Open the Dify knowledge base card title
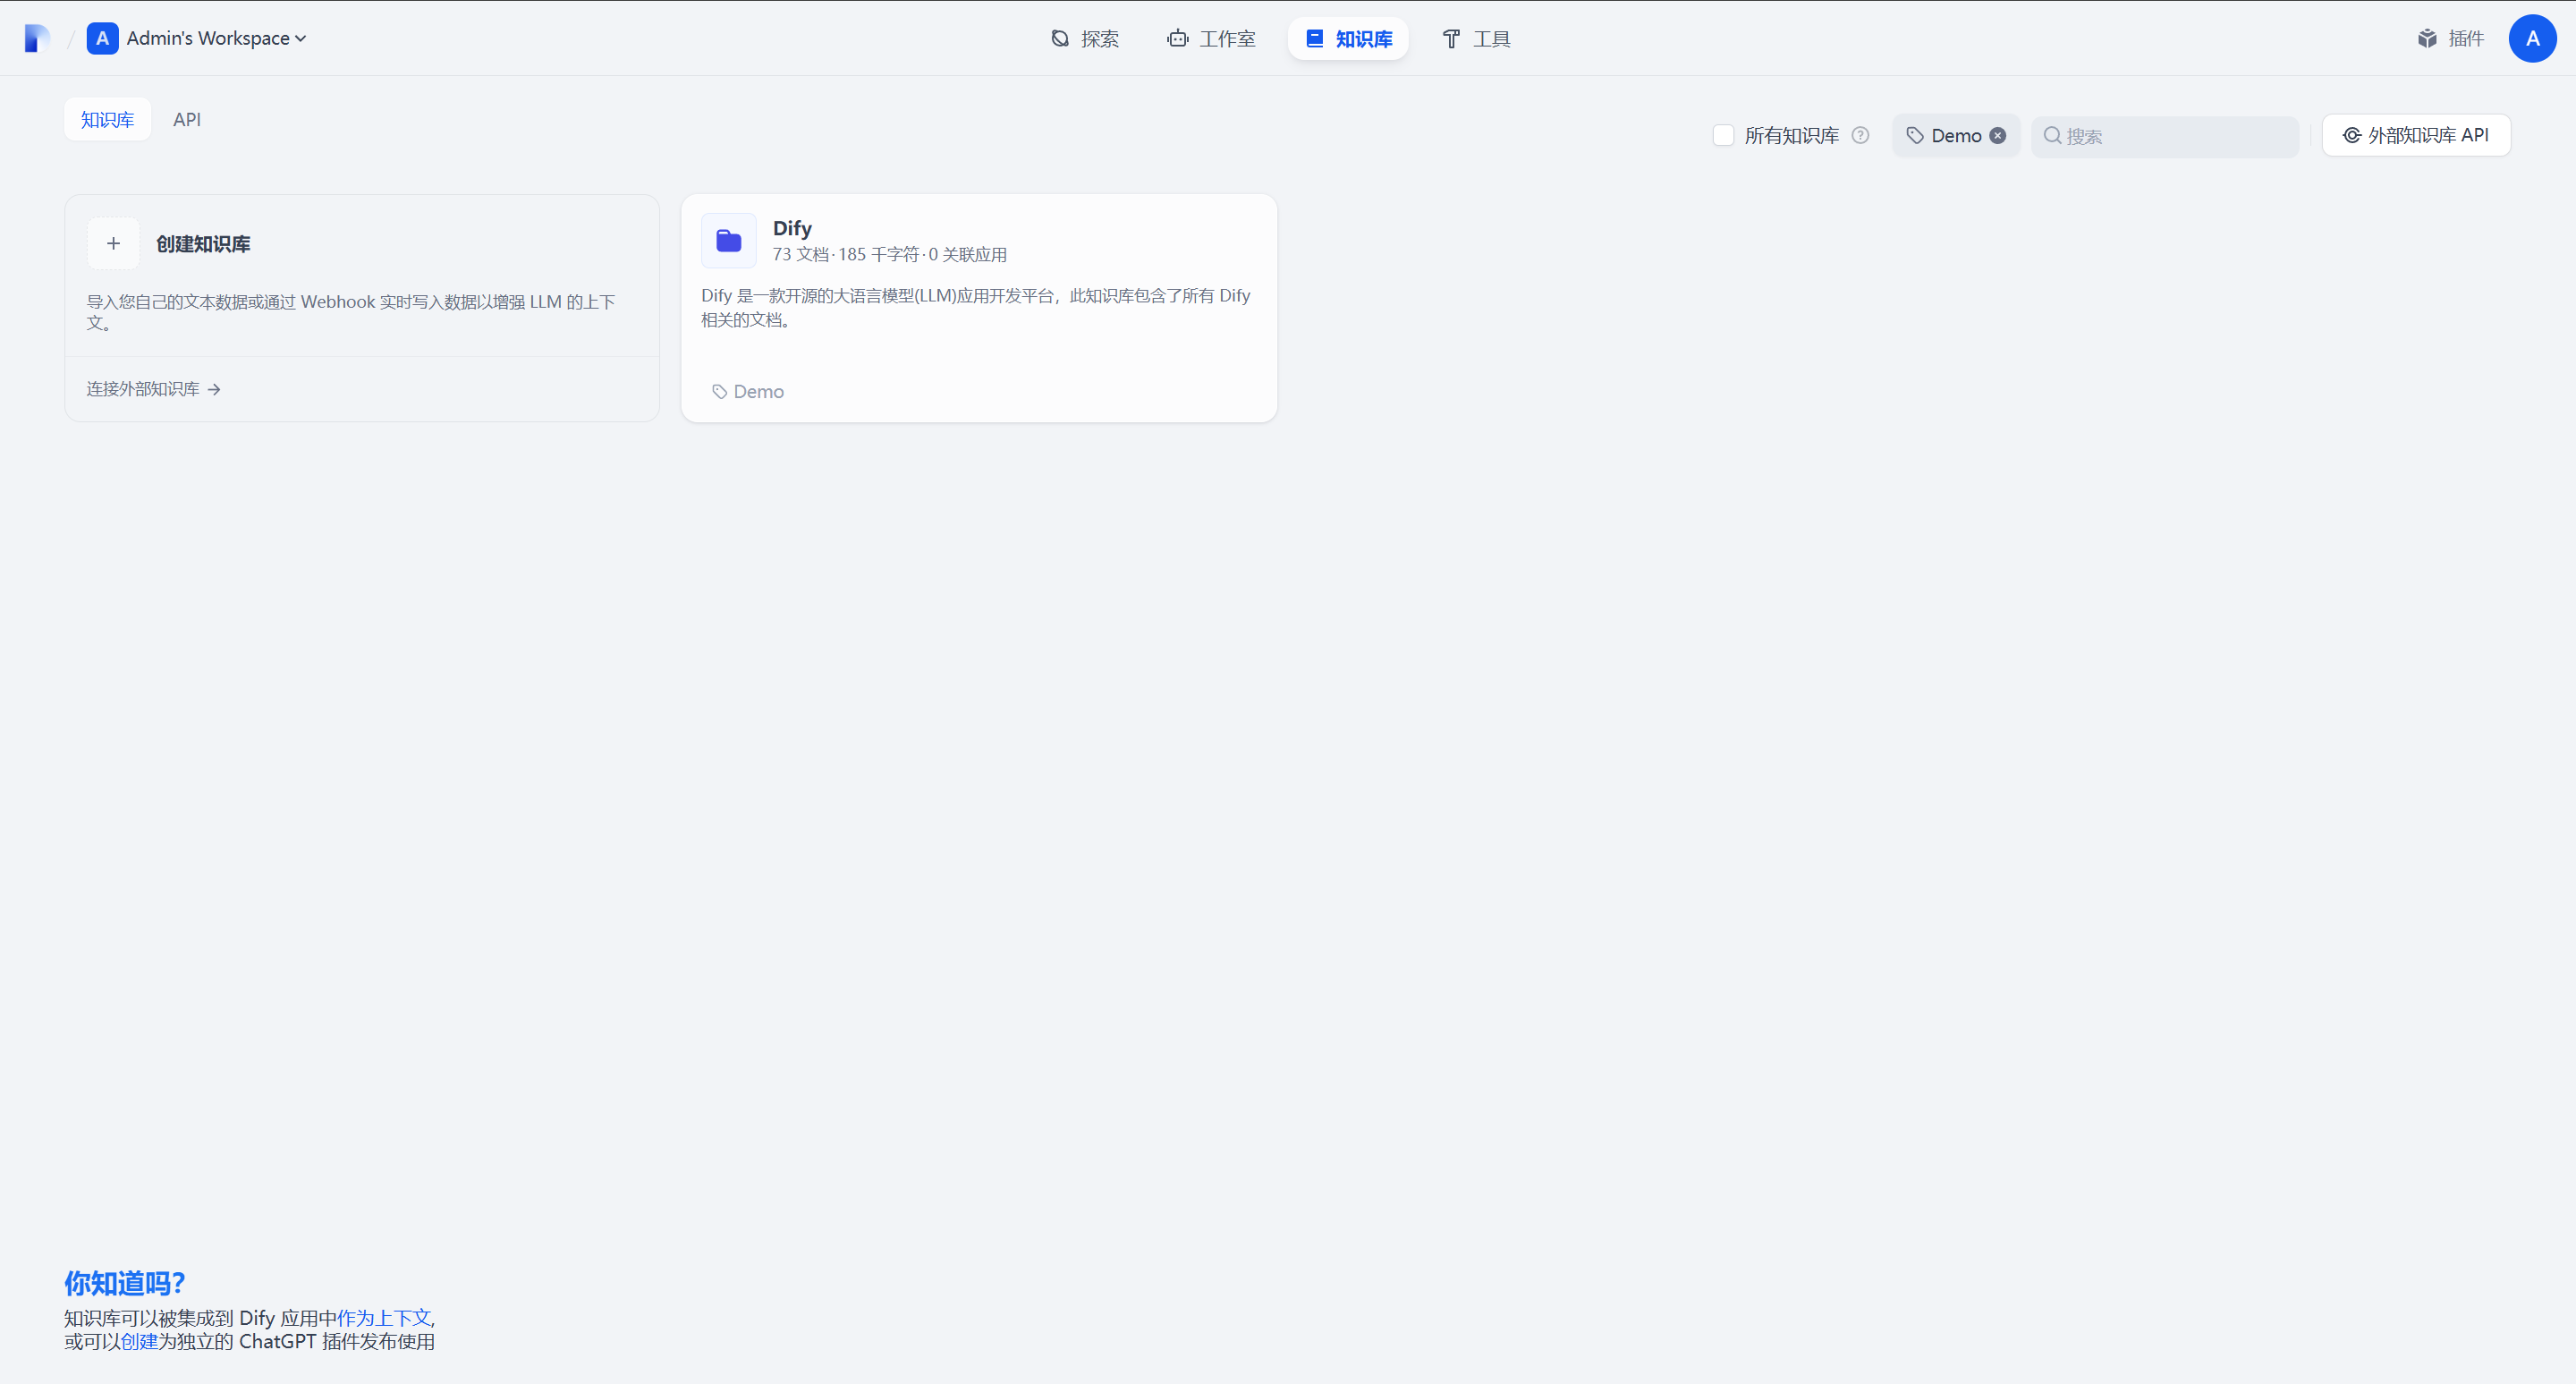The width and height of the screenshot is (2576, 1384). click(792, 228)
